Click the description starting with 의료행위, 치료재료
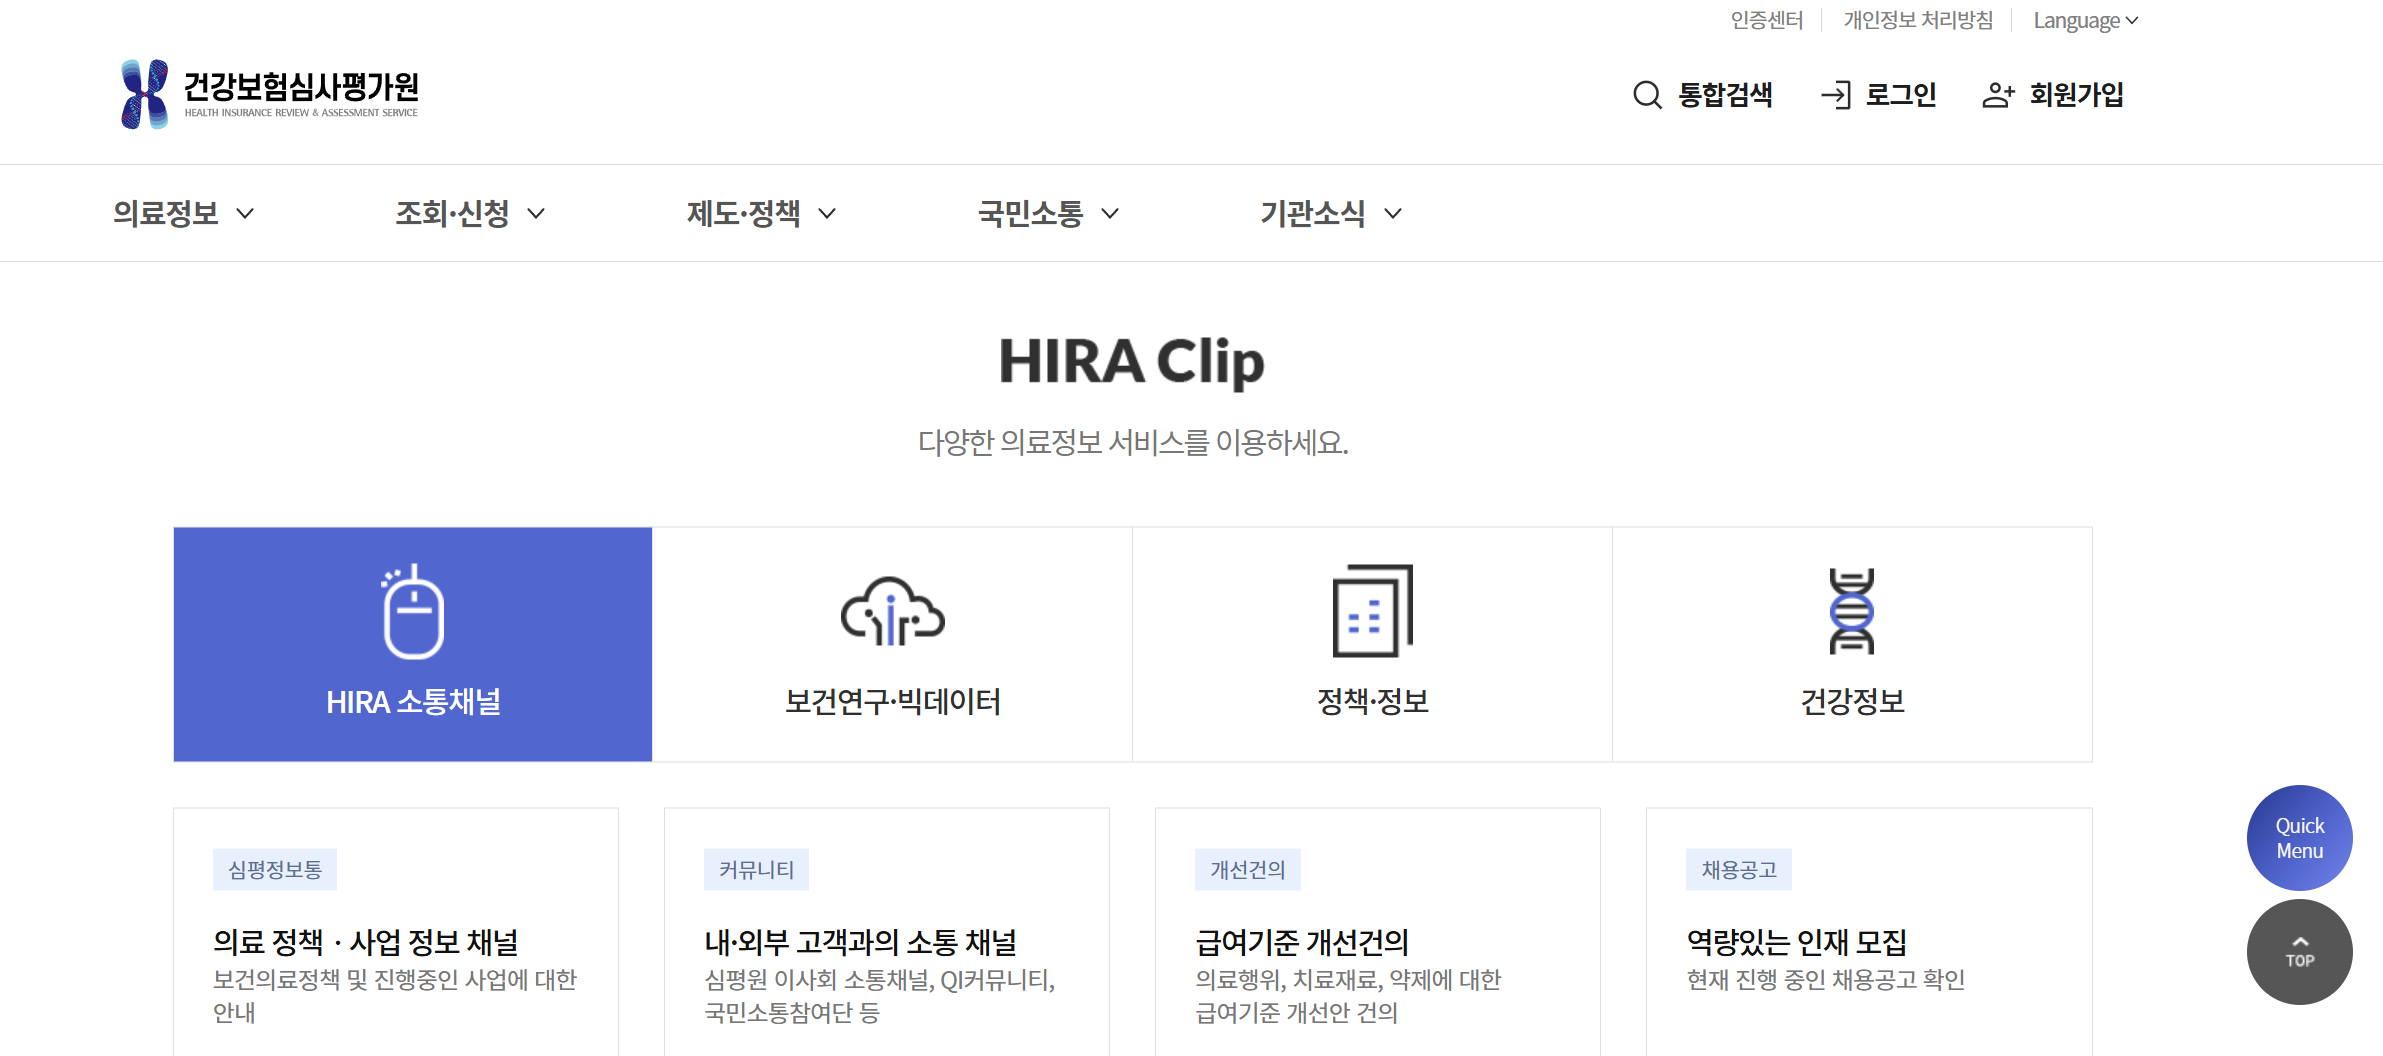 (x=1348, y=996)
